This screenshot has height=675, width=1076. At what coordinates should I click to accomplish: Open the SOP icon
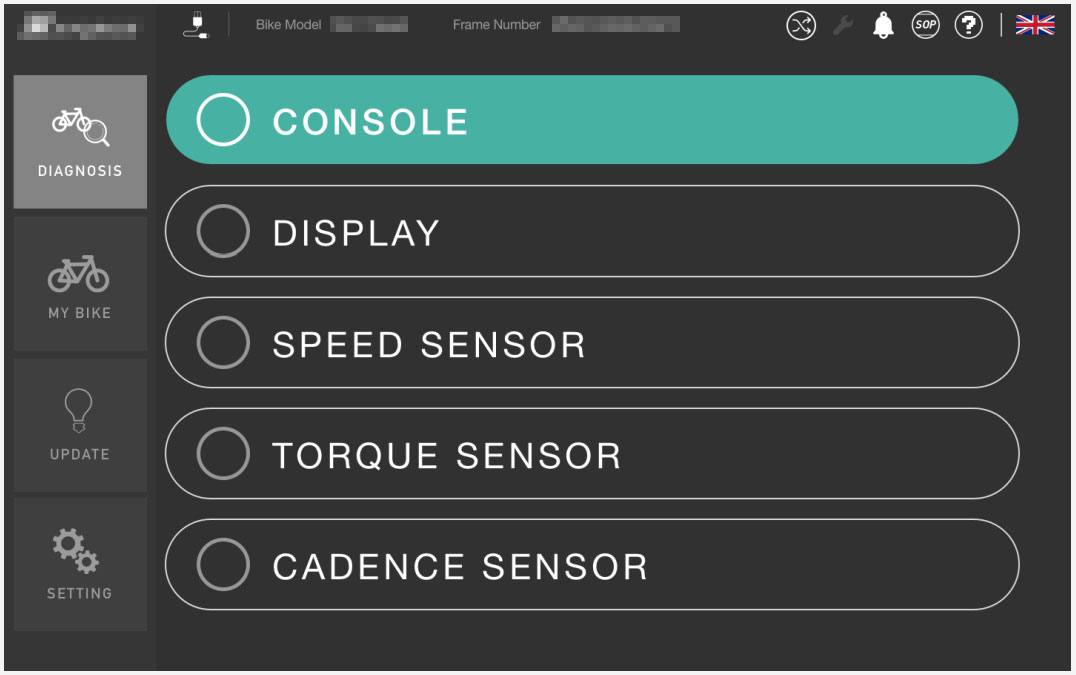pos(926,26)
